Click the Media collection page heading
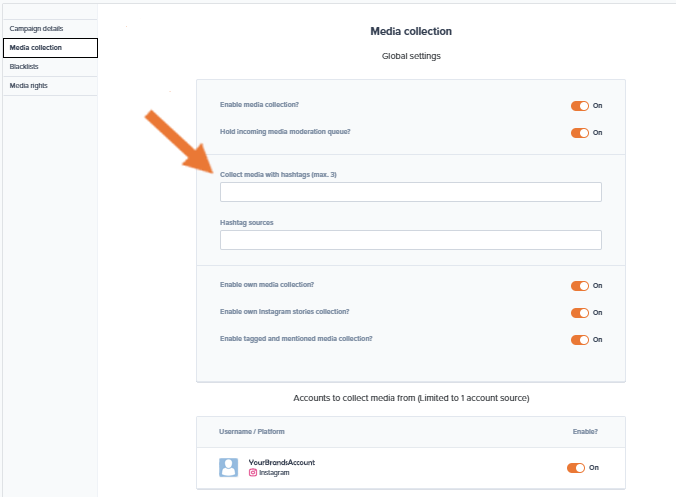Image resolution: width=676 pixels, height=497 pixels. pyautogui.click(x=410, y=32)
